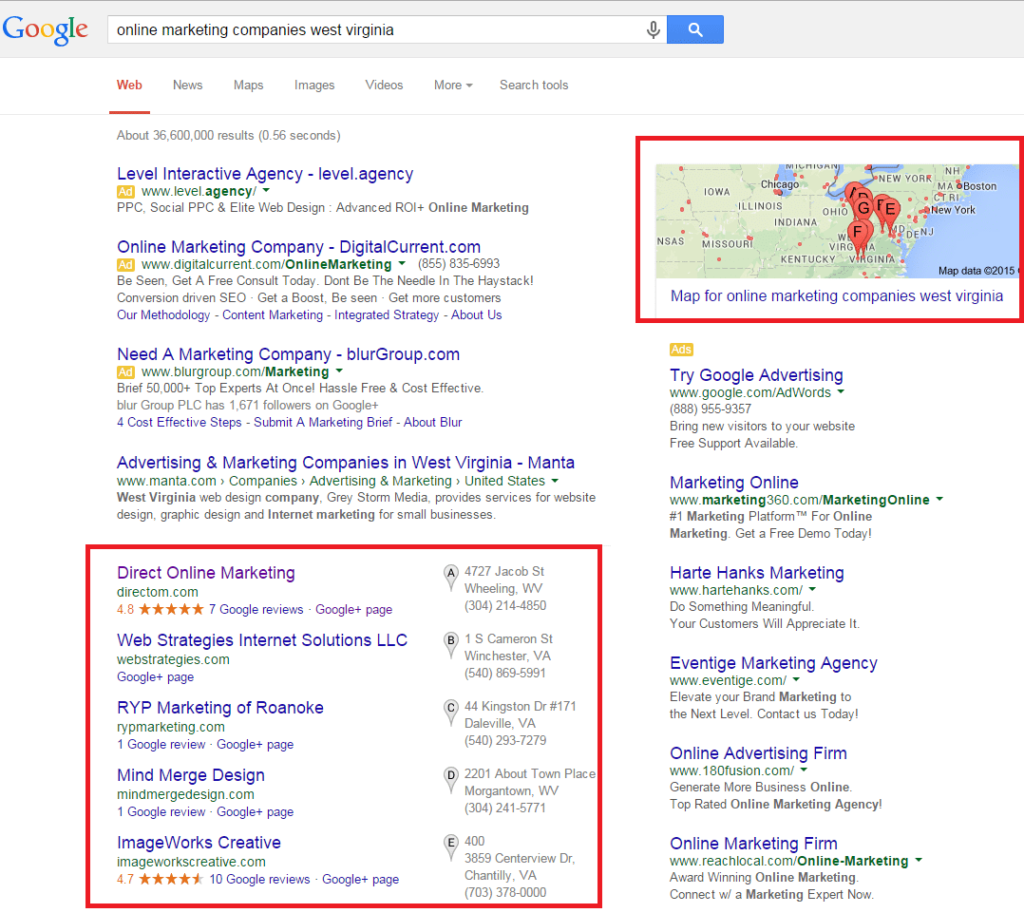Open 7 Google reviews for Direct Online Marketing
Screen dimensions: 1024x913
click(255, 609)
